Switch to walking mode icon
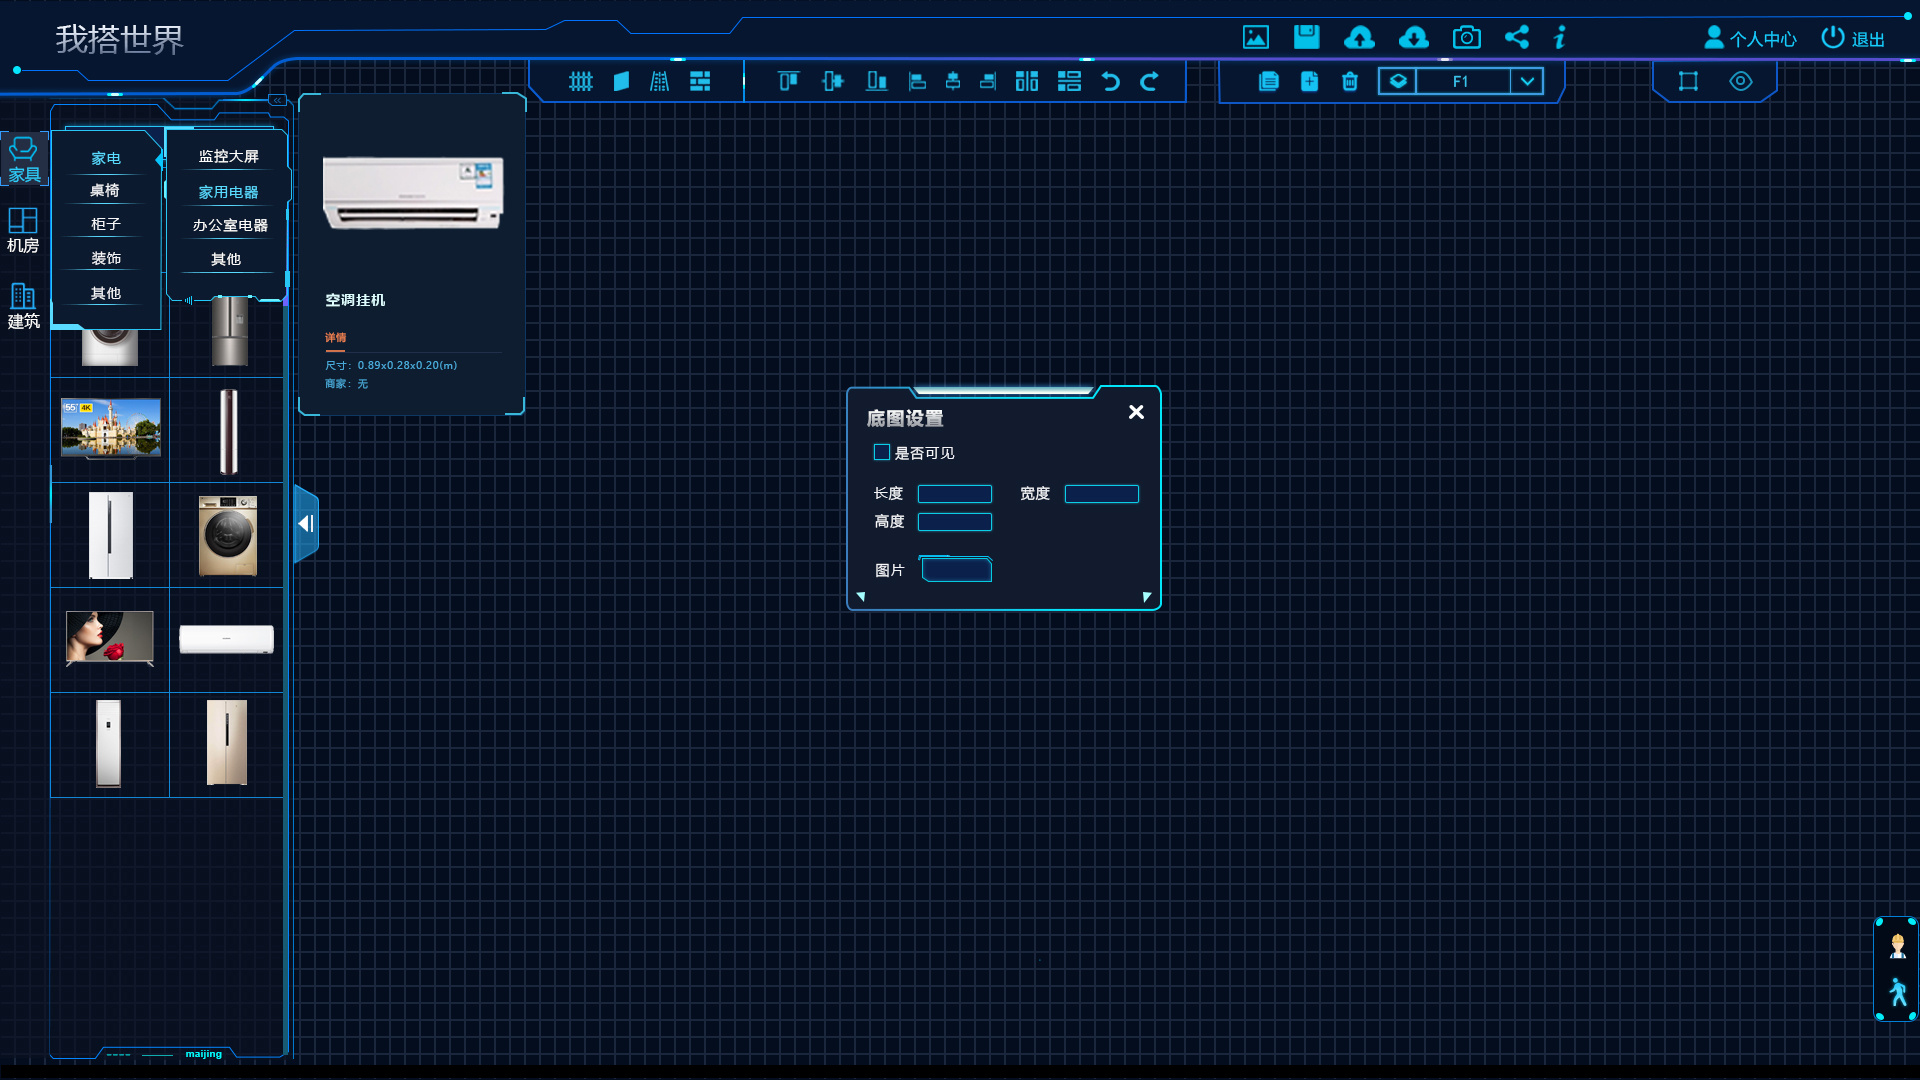This screenshot has height=1080, width=1920. point(1898,992)
